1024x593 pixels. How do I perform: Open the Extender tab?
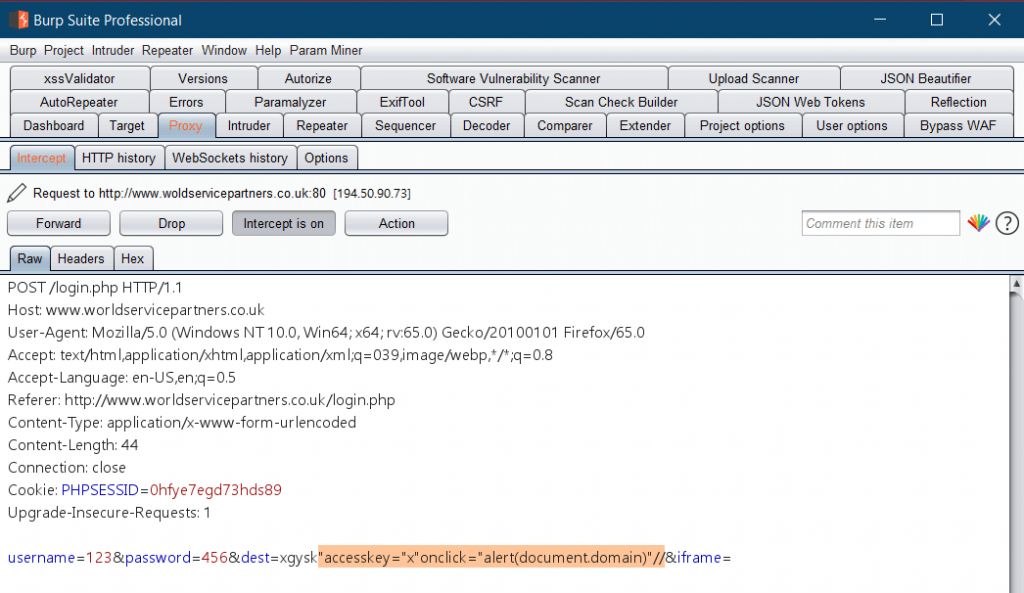pyautogui.click(x=645, y=125)
